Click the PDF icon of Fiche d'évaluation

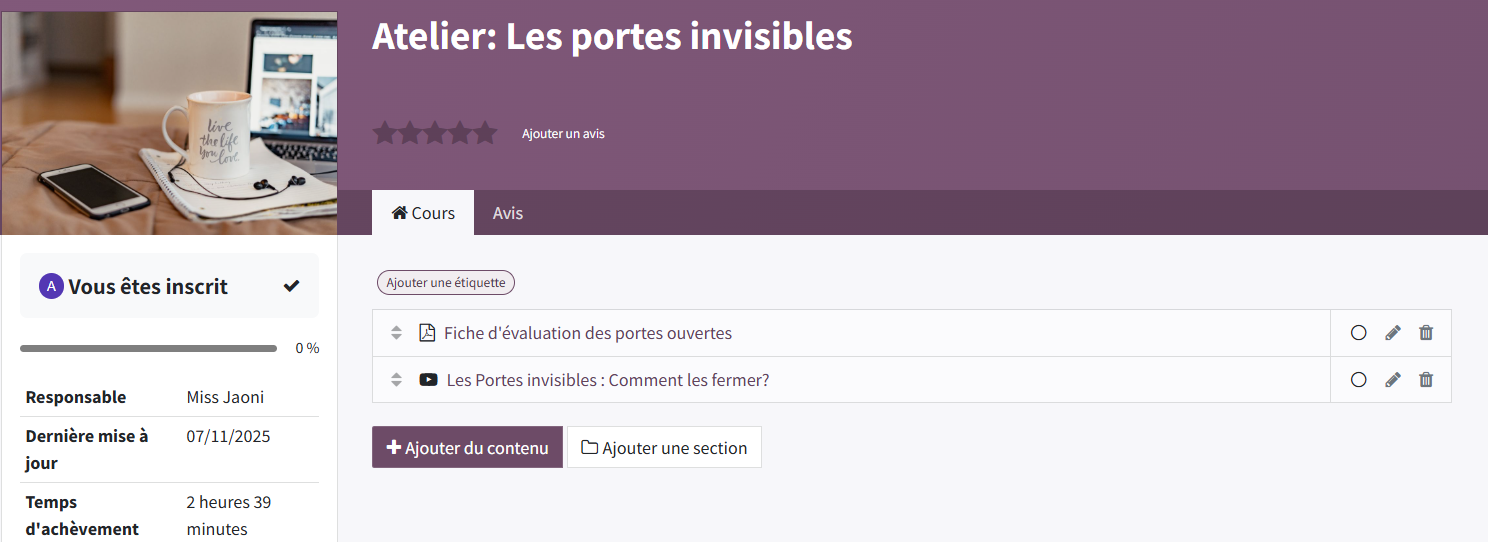(x=427, y=333)
